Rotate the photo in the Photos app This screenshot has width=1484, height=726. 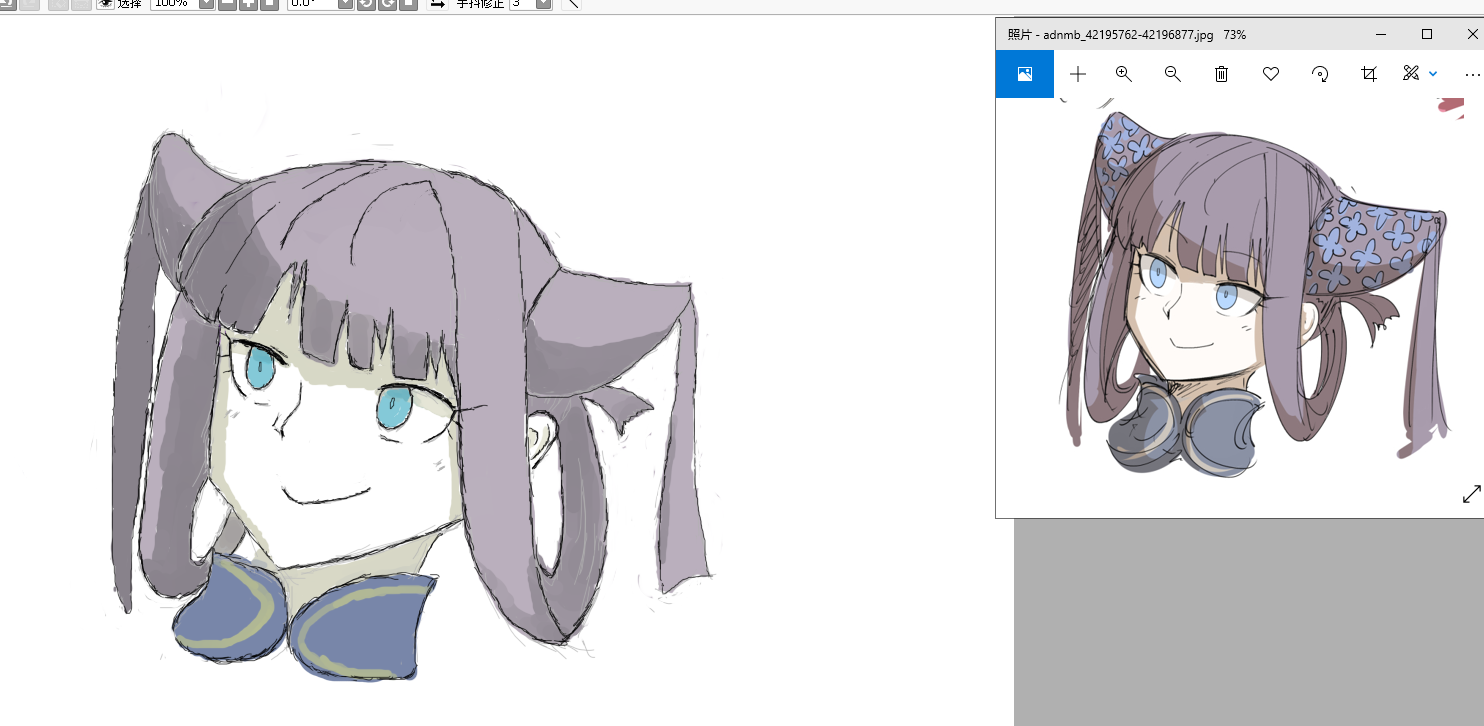pos(1320,74)
